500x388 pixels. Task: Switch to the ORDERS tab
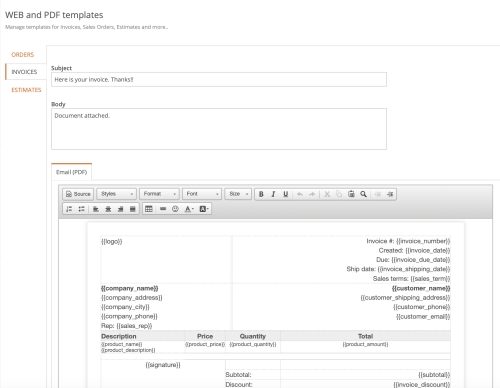click(x=23, y=55)
